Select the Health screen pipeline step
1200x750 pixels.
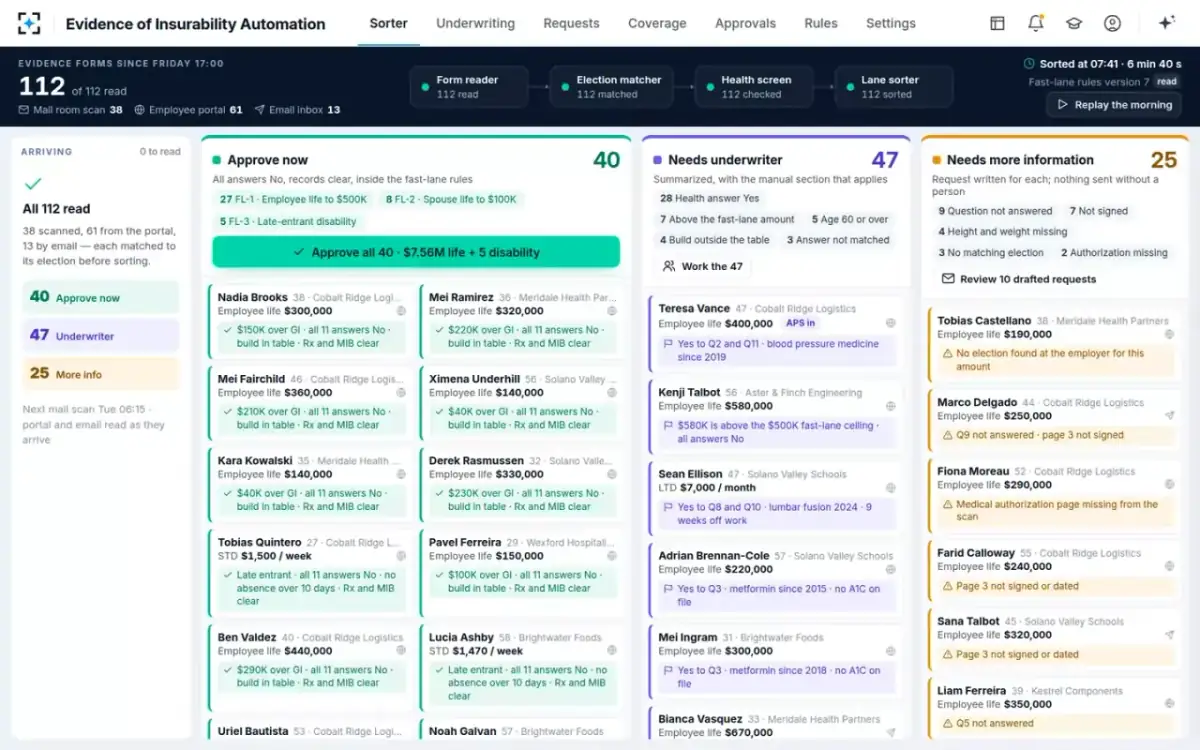[754, 87]
